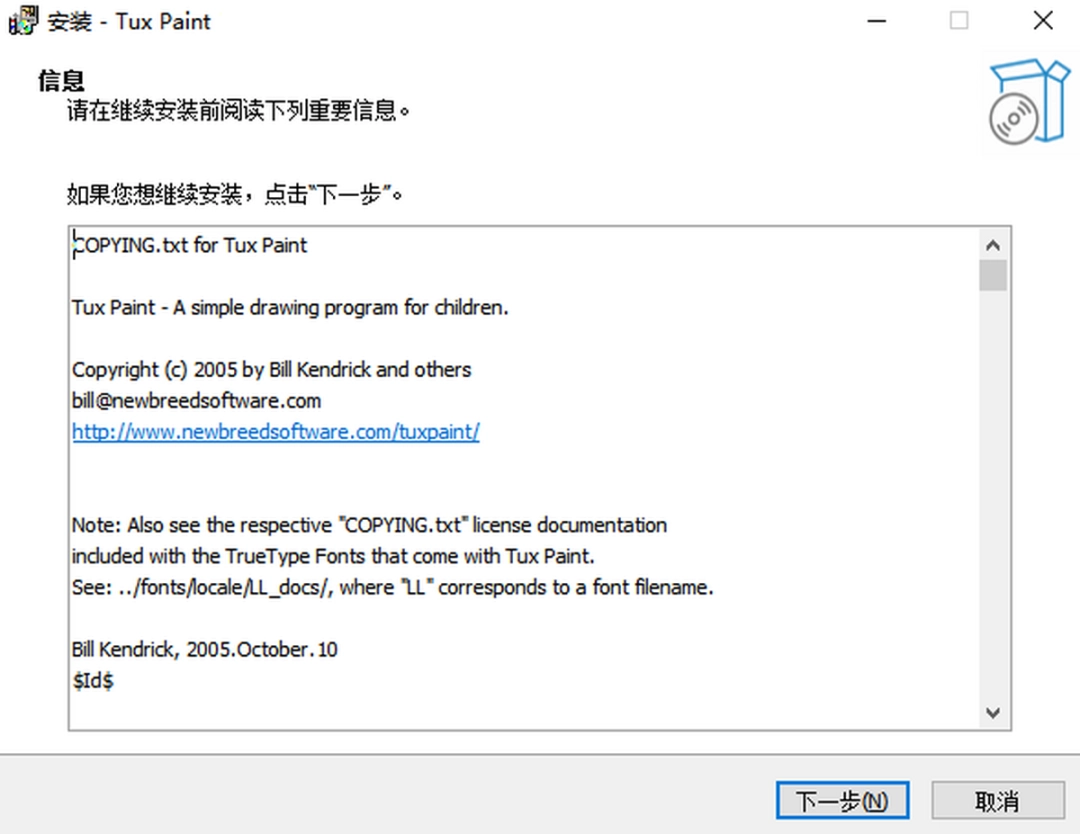Minimize the Tux Paint installer window

click(876, 21)
